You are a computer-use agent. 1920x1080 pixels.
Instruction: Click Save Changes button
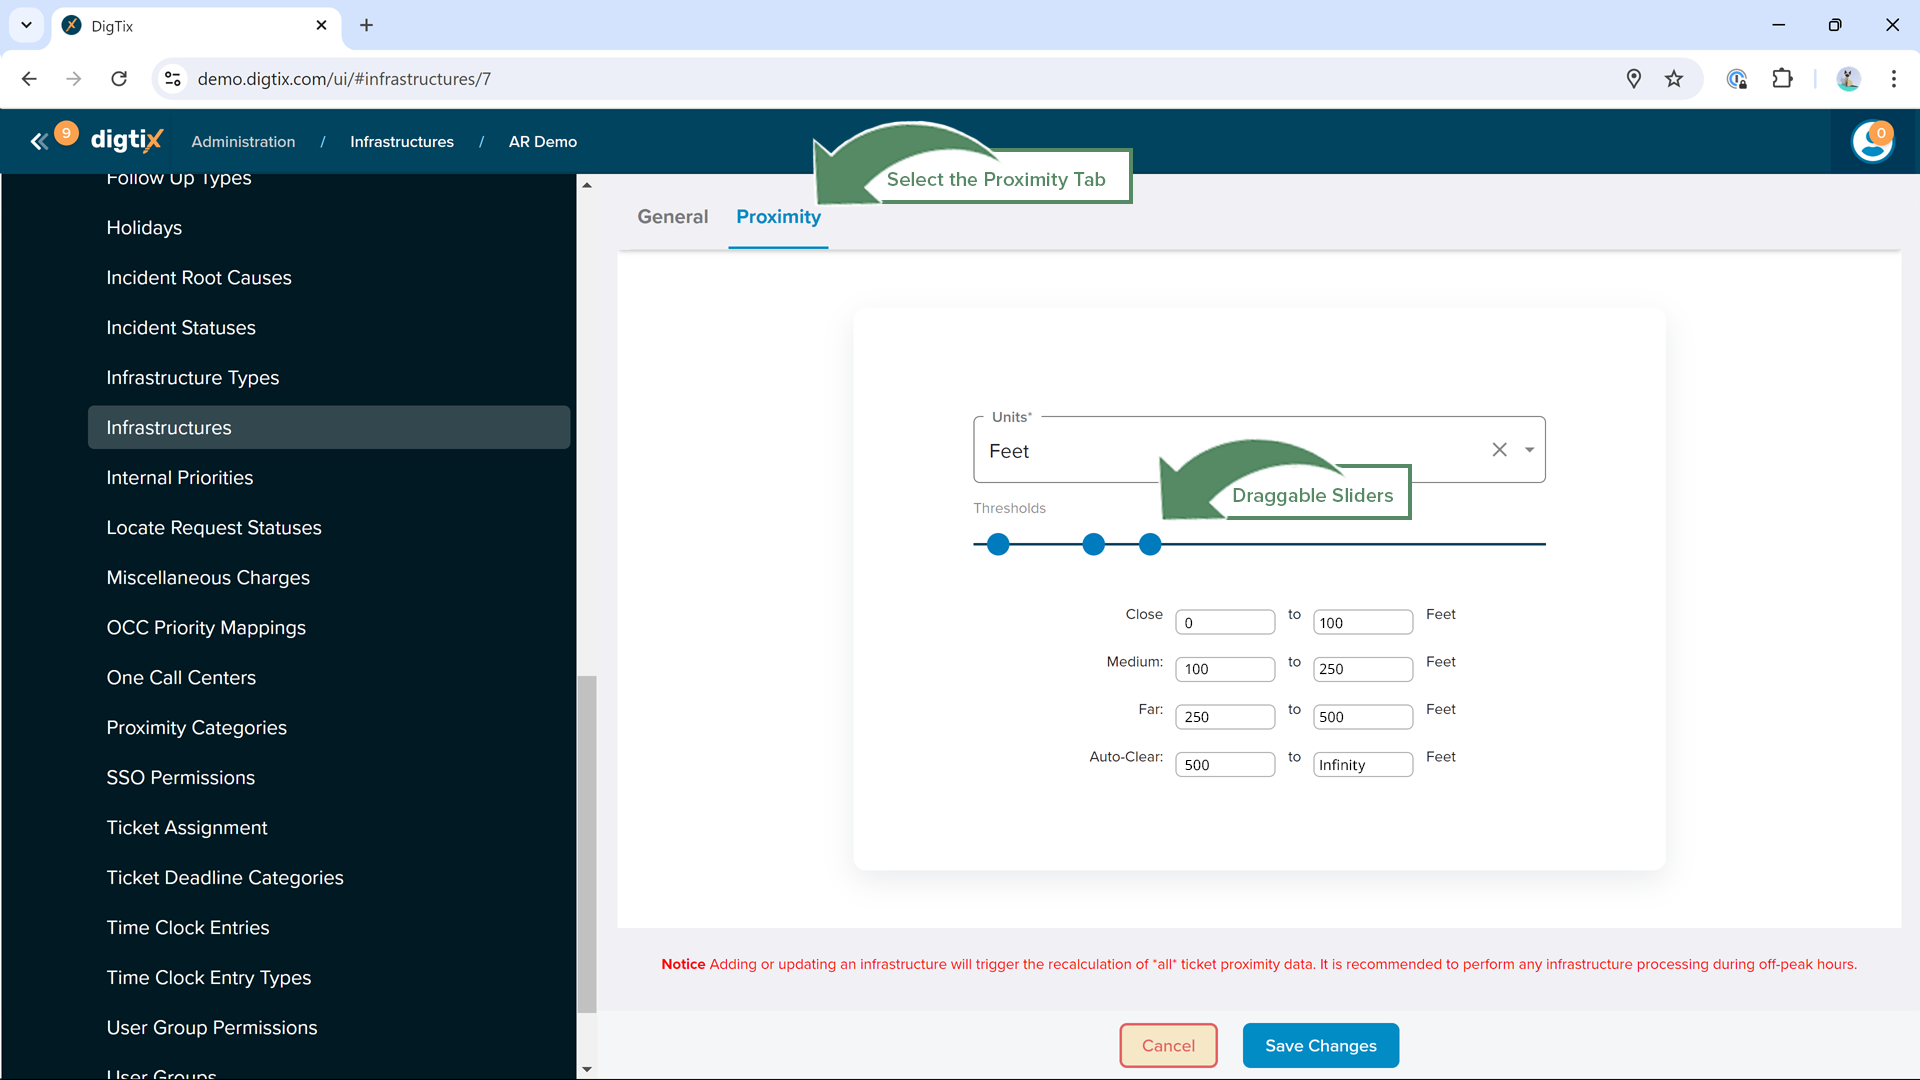(1320, 1045)
